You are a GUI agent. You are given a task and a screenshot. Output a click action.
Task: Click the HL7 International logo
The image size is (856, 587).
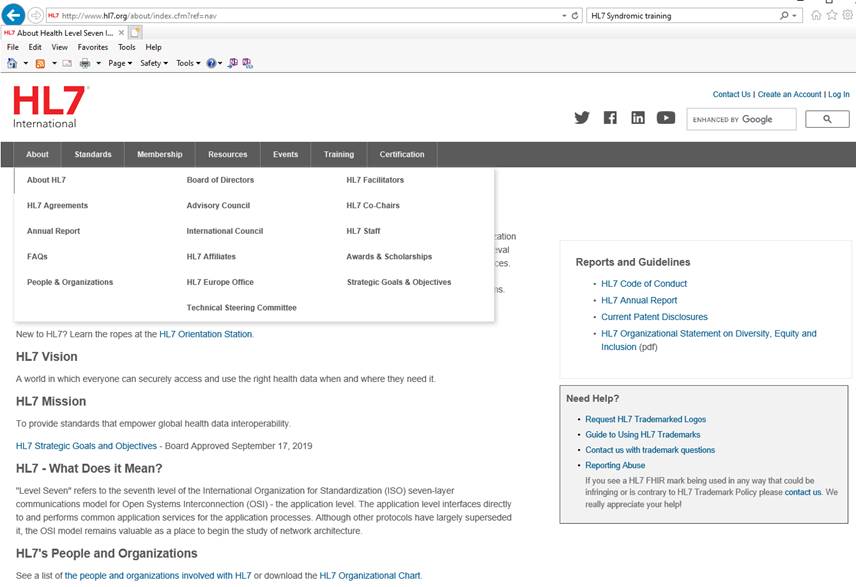(x=50, y=107)
